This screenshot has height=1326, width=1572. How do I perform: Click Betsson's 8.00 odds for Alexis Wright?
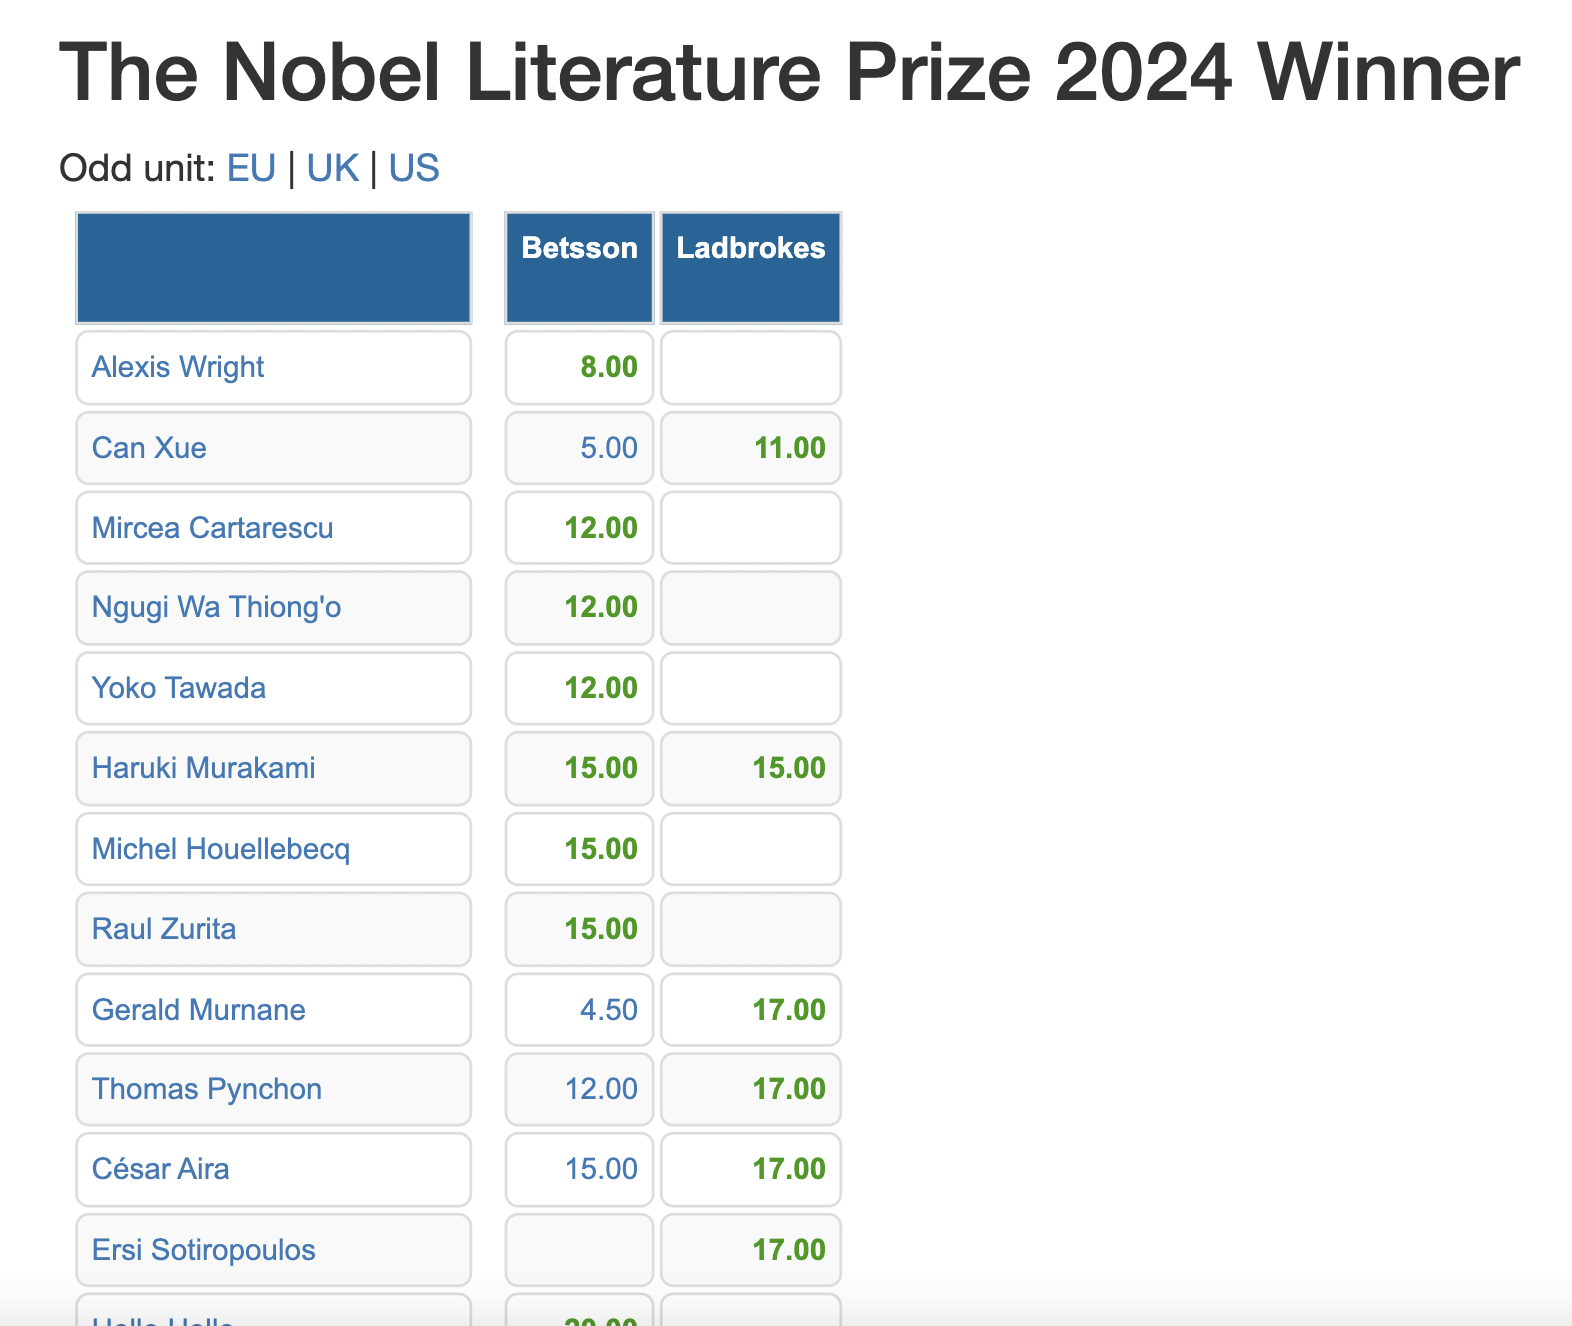pyautogui.click(x=608, y=367)
